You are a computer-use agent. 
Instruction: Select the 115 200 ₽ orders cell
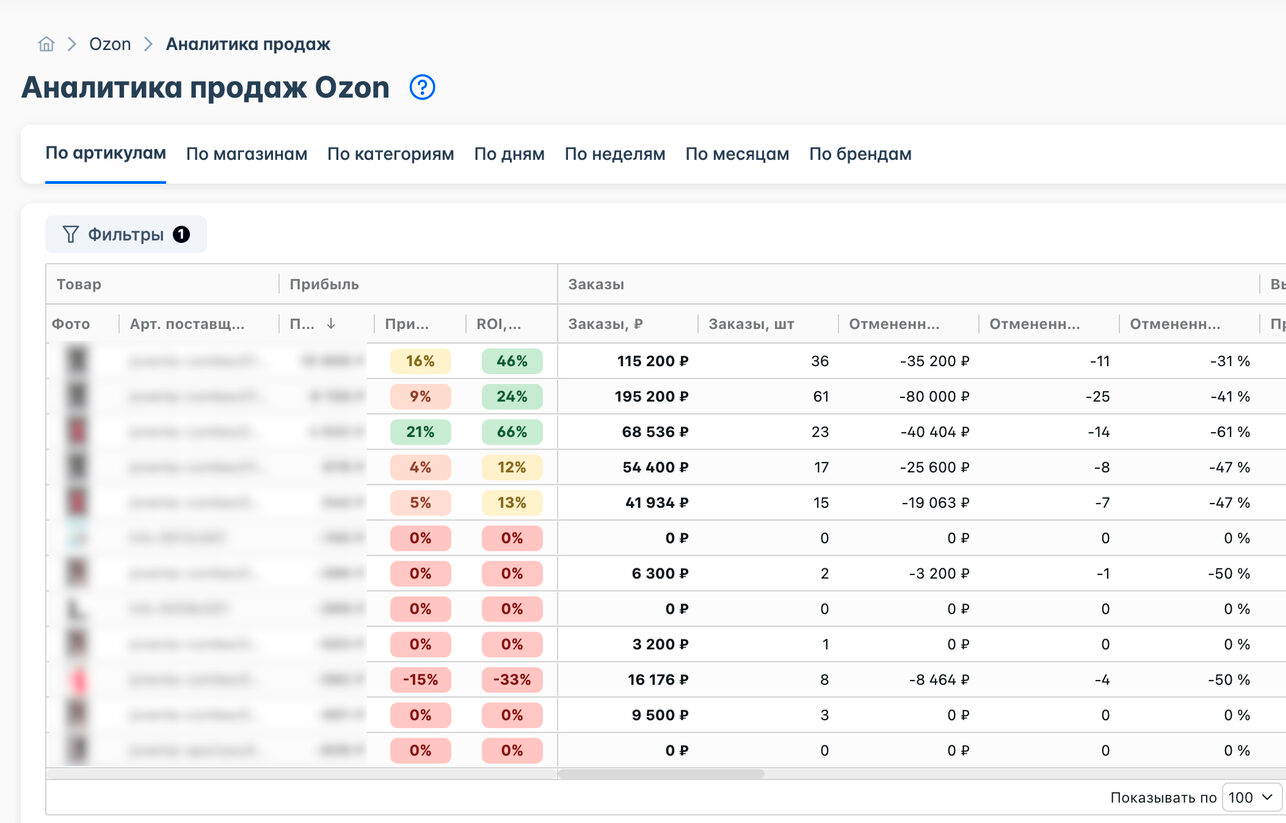pos(628,361)
